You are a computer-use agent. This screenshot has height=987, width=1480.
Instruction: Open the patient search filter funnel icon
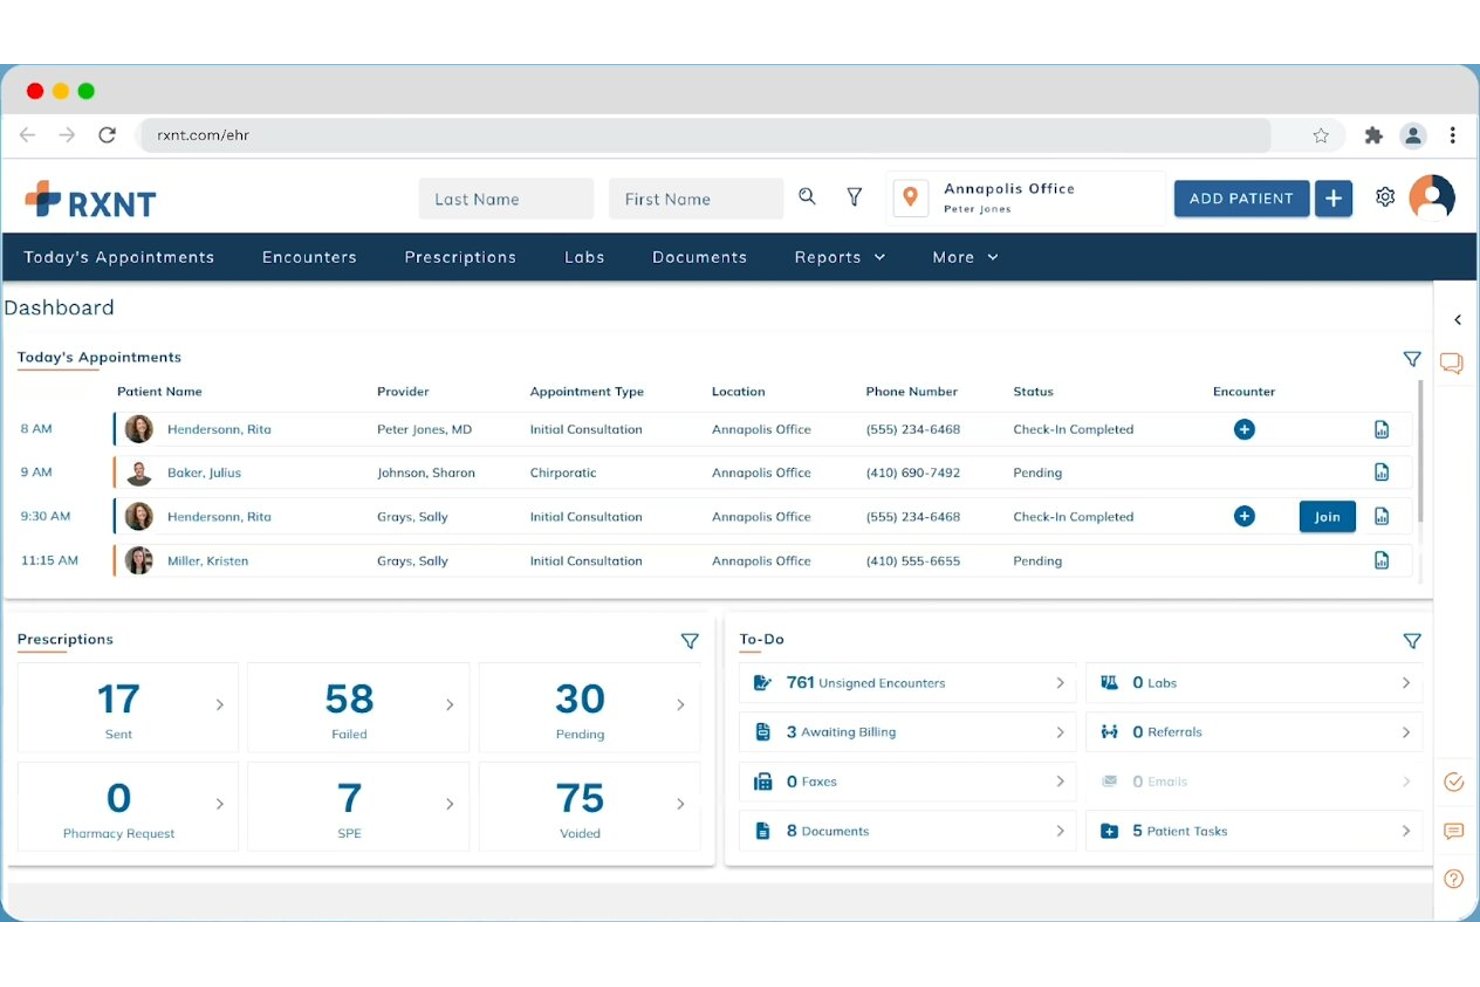click(854, 197)
